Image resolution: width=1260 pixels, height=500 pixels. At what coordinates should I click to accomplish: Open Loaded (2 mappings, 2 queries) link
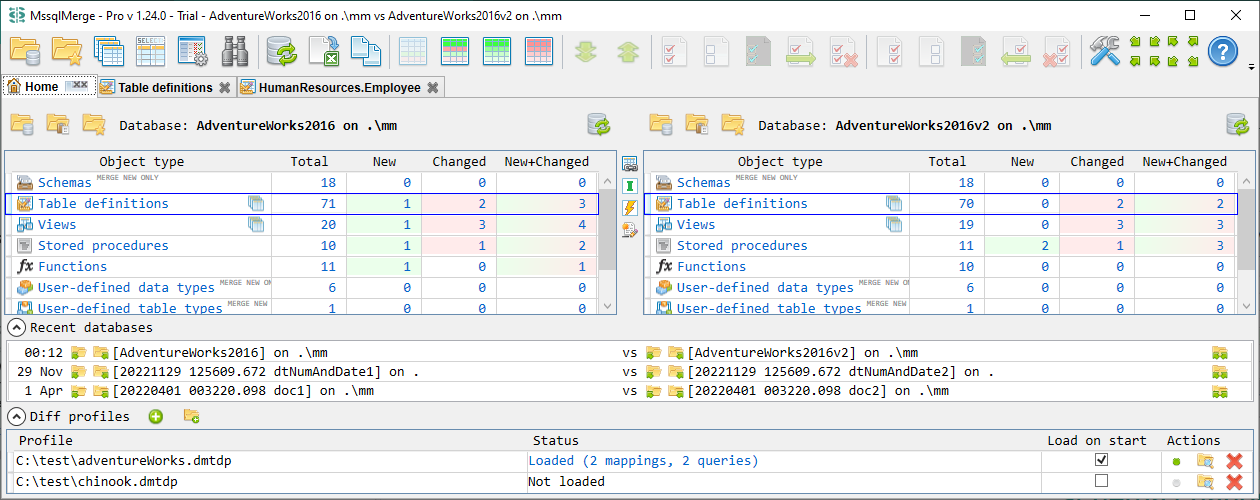[643, 461]
